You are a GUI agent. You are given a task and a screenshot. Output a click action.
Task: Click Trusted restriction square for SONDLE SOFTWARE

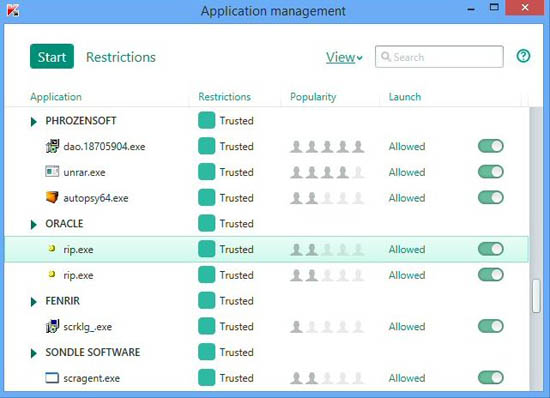(x=206, y=352)
